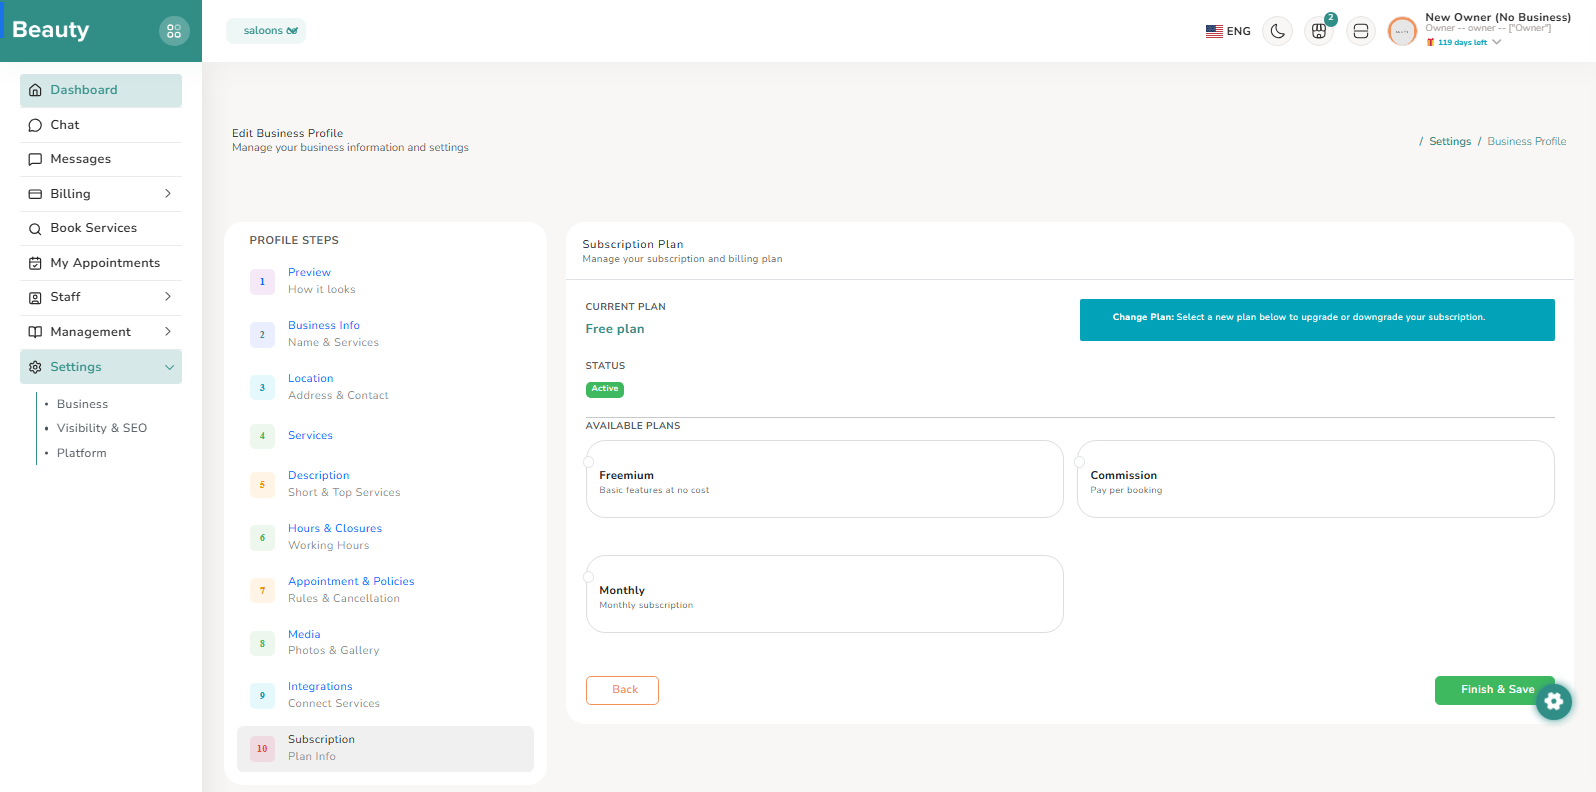Expand the Billing submenu chevron
The width and height of the screenshot is (1596, 792).
pyautogui.click(x=167, y=194)
